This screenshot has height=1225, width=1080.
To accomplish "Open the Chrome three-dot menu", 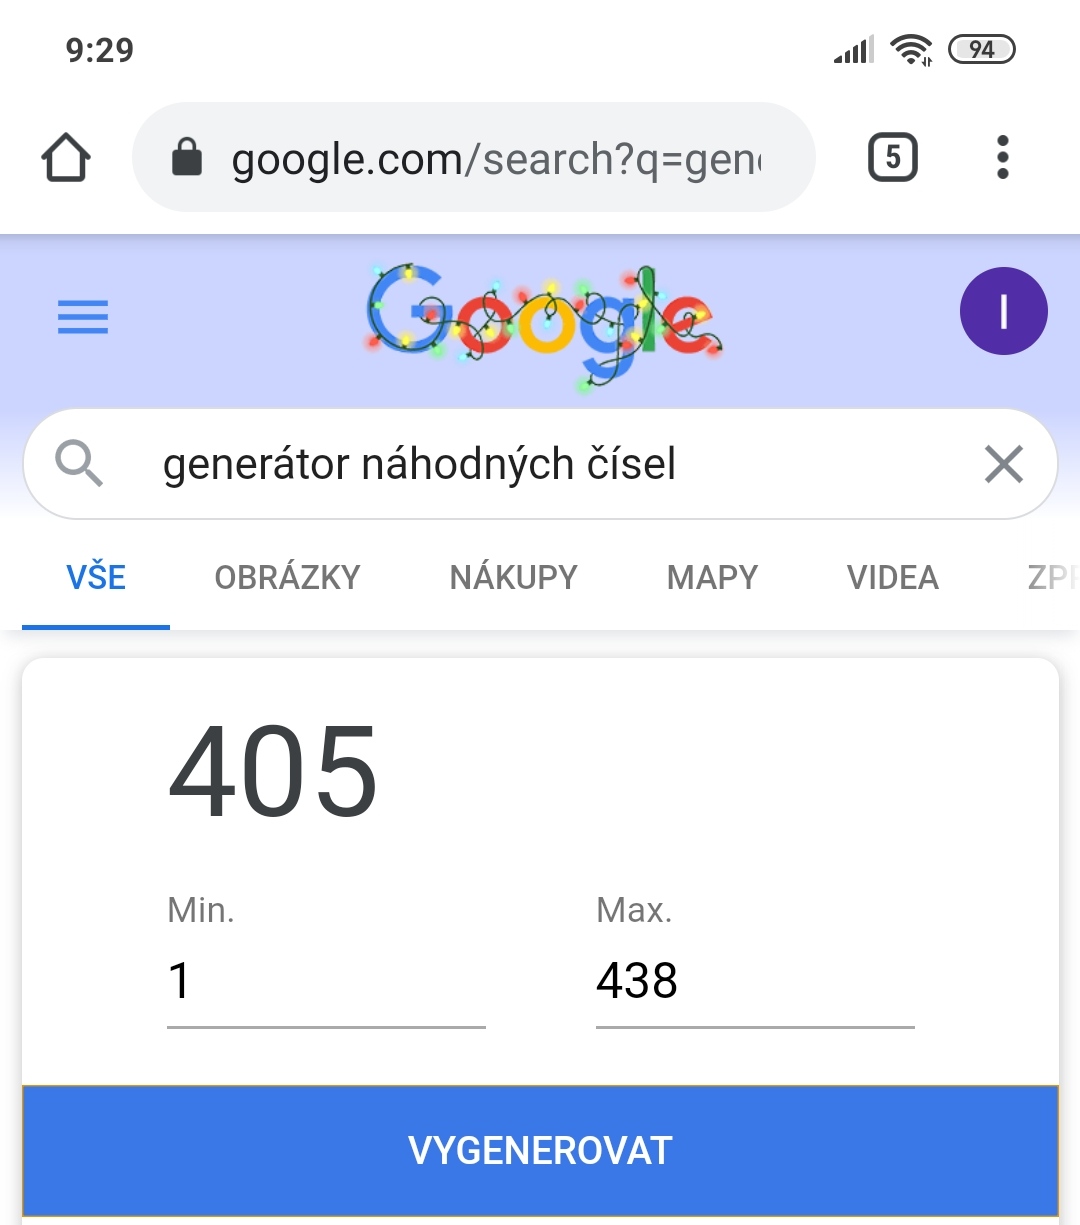I will 1002,157.
